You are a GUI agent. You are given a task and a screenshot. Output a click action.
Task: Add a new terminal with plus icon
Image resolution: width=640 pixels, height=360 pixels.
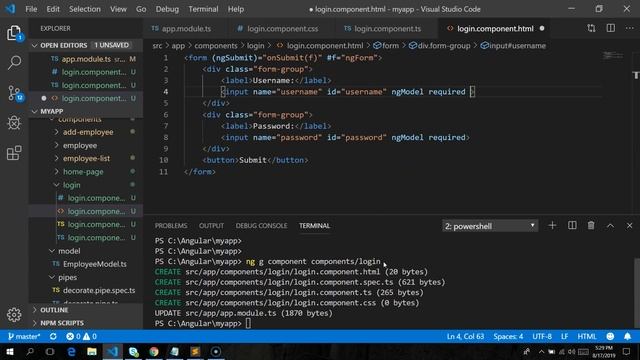click(x=552, y=225)
